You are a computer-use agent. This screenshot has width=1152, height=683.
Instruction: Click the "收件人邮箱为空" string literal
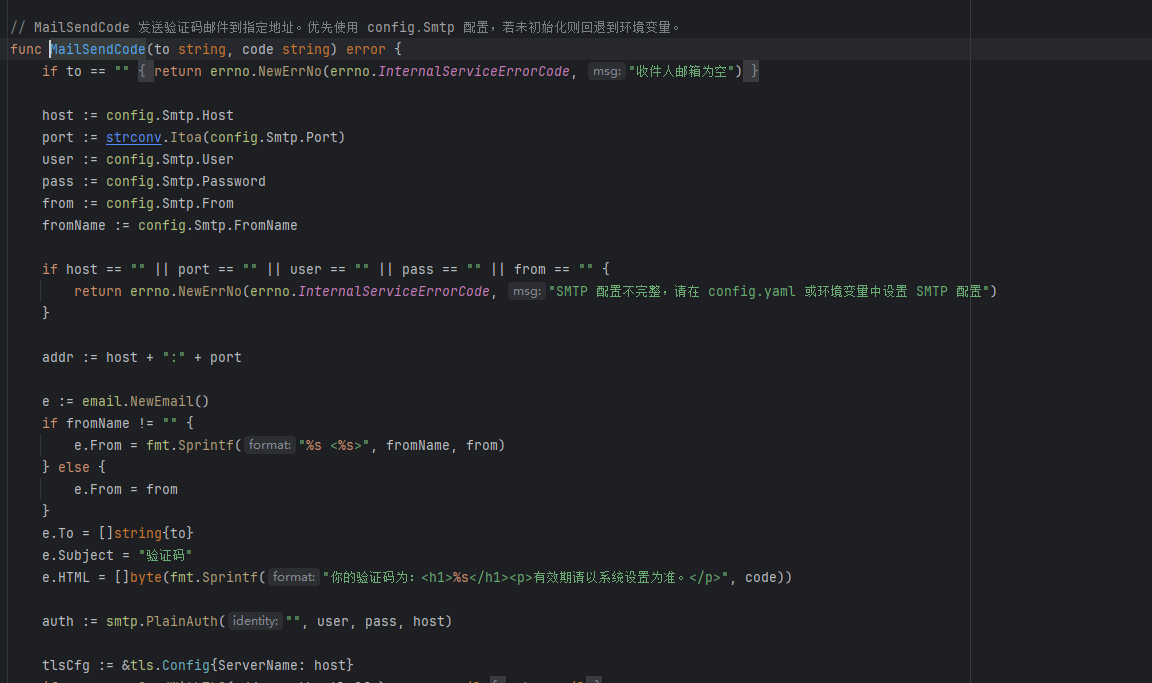[681, 71]
